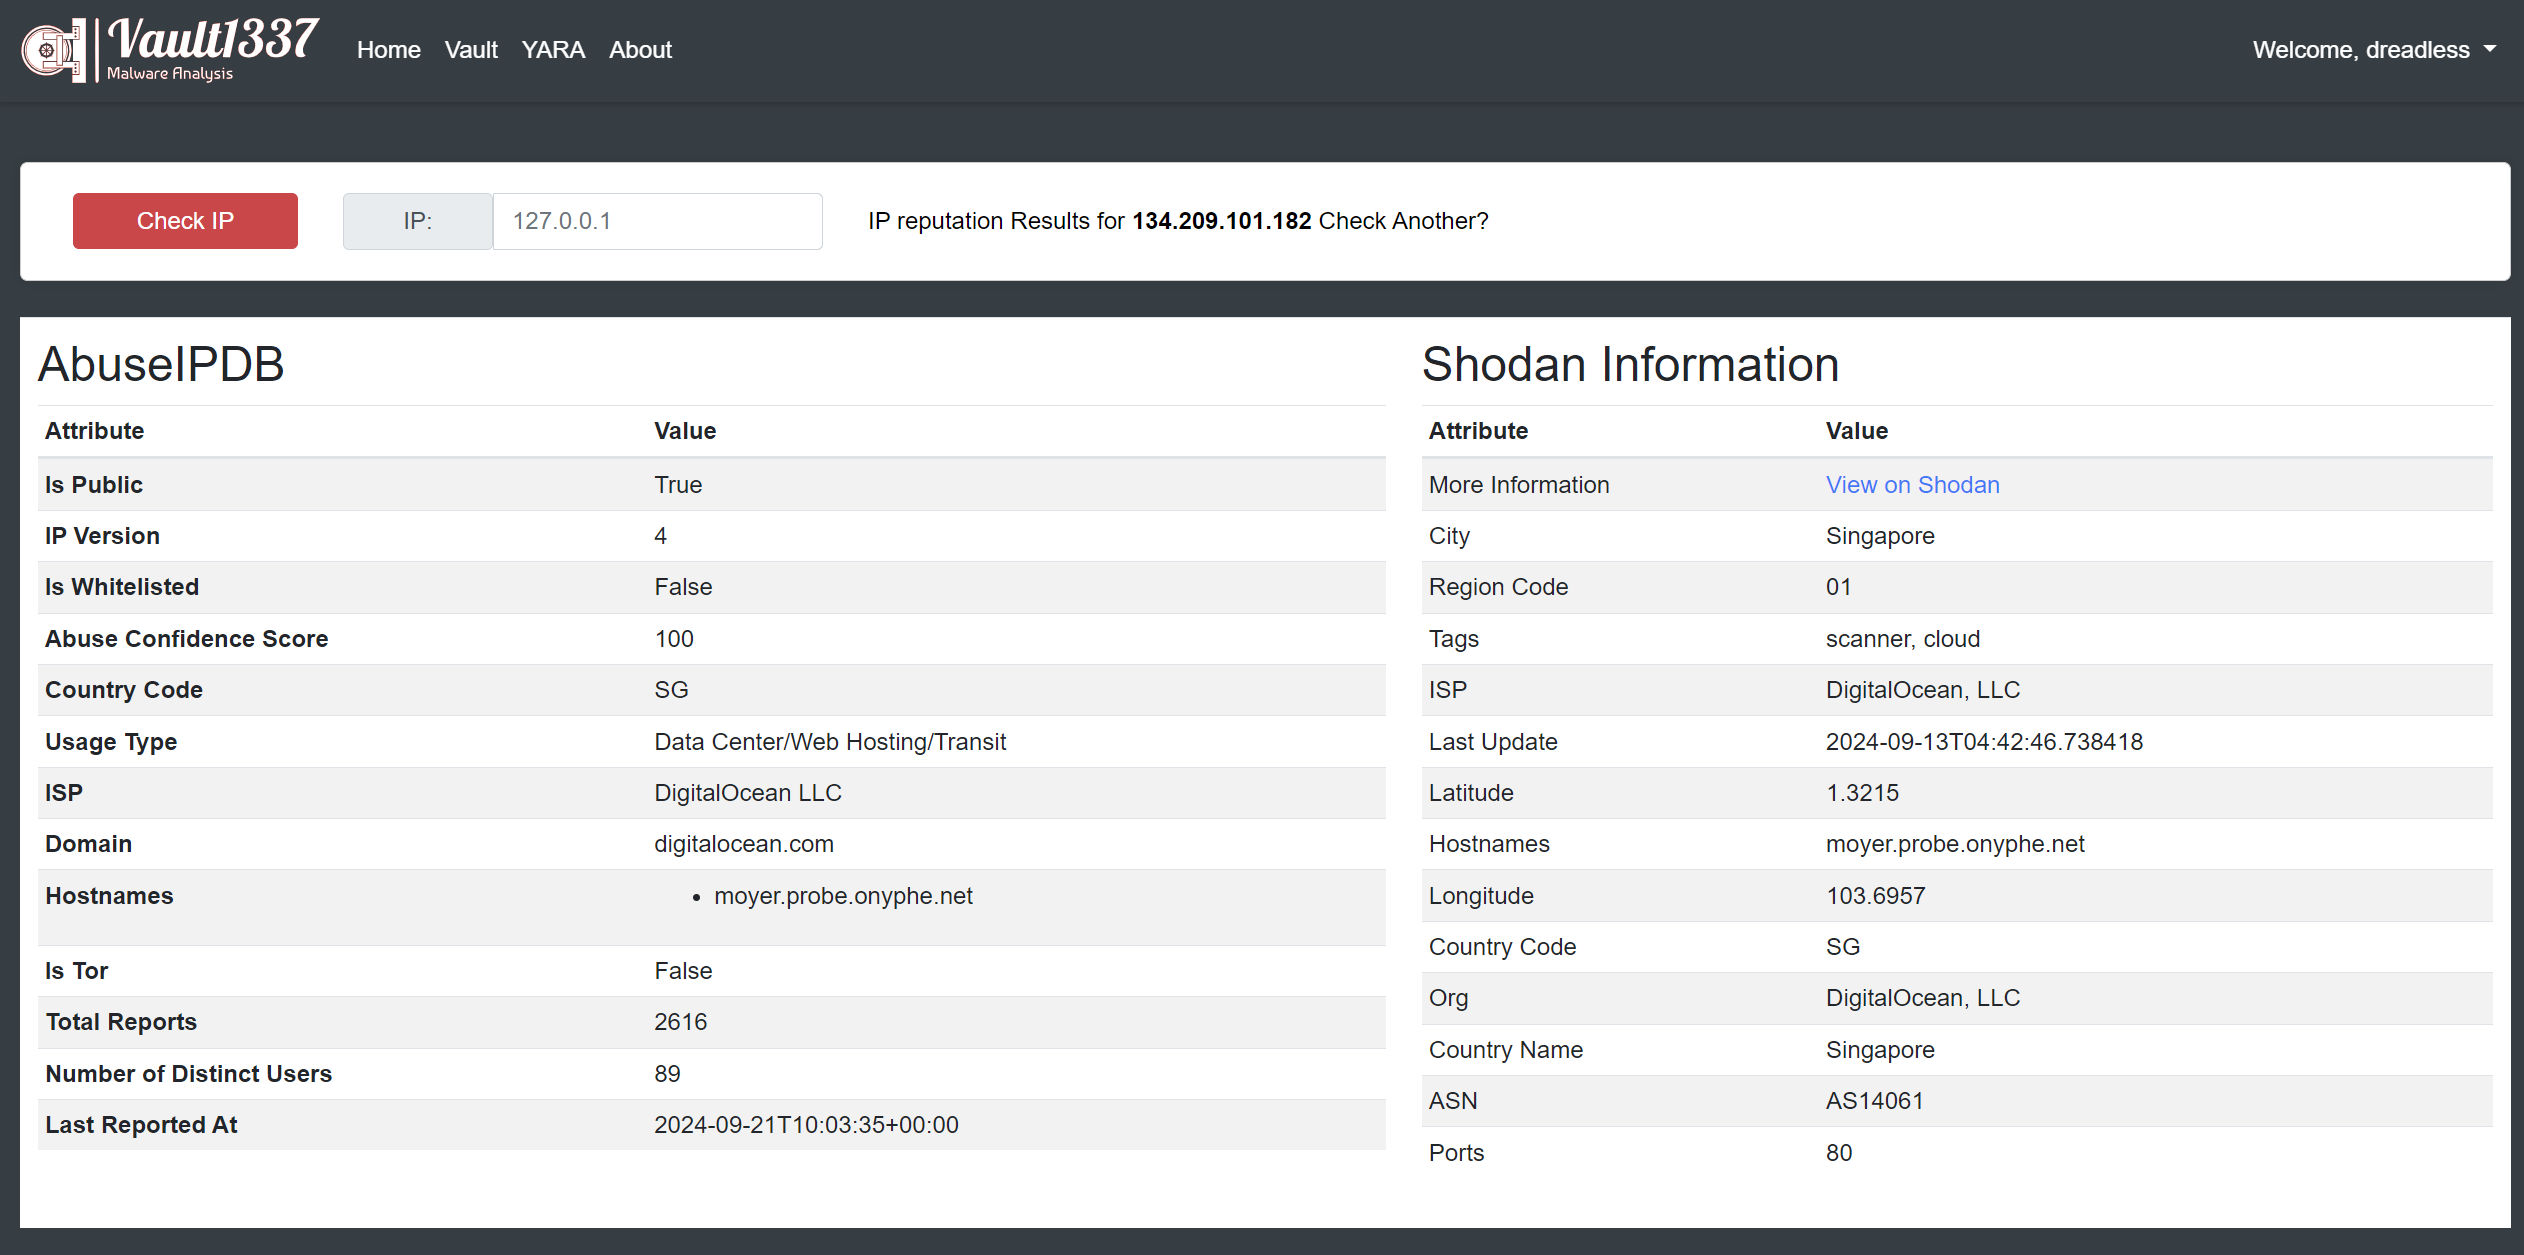Screen dimensions: 2524x1255
Task: Select the Org value DigitalOcean, LLC
Action: 1922,998
